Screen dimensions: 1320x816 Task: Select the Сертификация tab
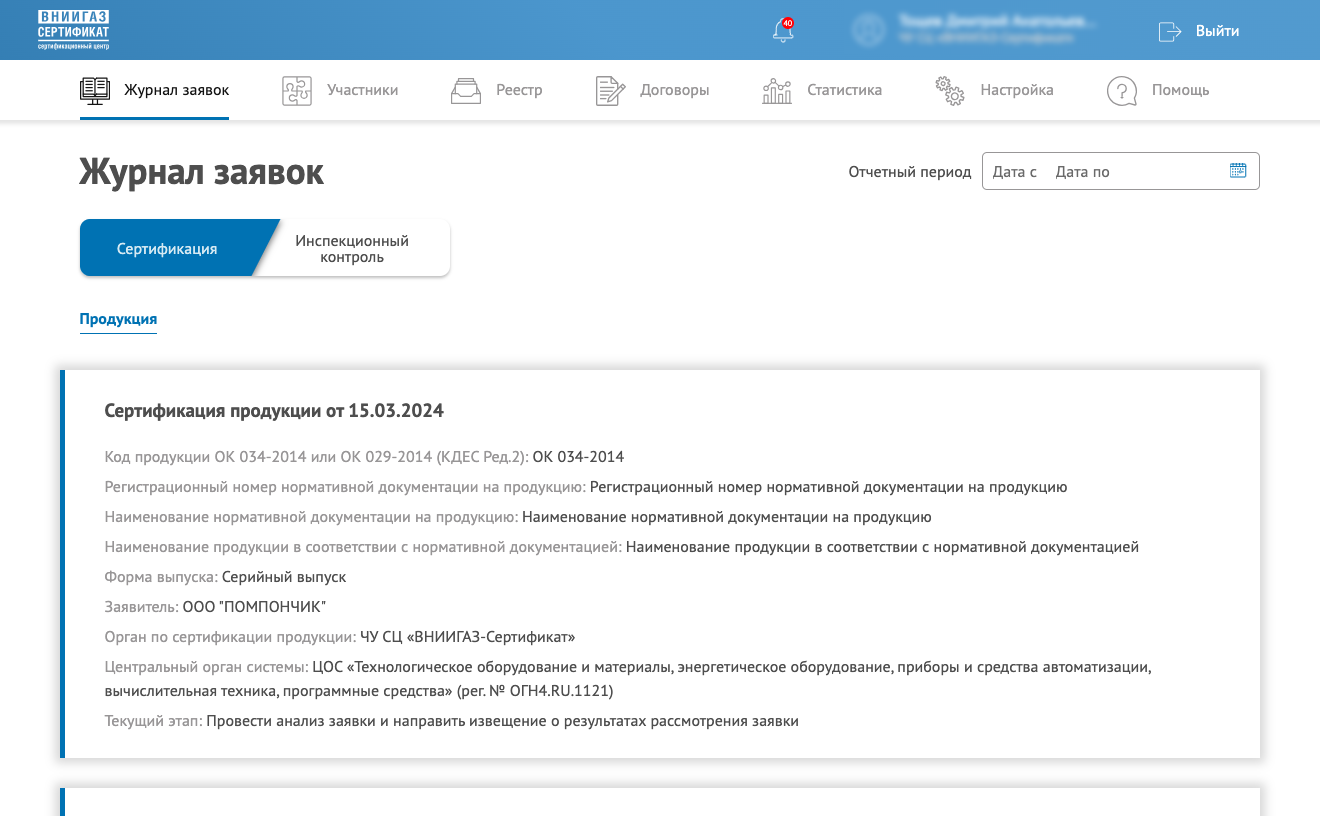coord(167,249)
